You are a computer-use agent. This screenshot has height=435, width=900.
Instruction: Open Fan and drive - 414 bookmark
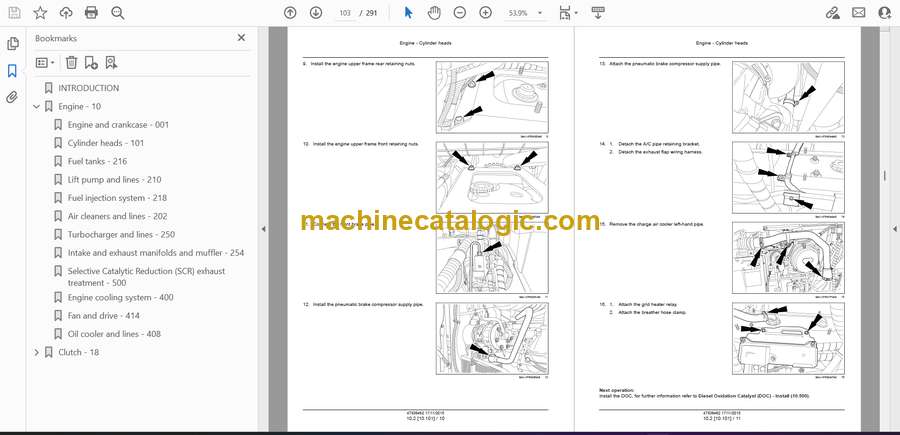point(103,316)
